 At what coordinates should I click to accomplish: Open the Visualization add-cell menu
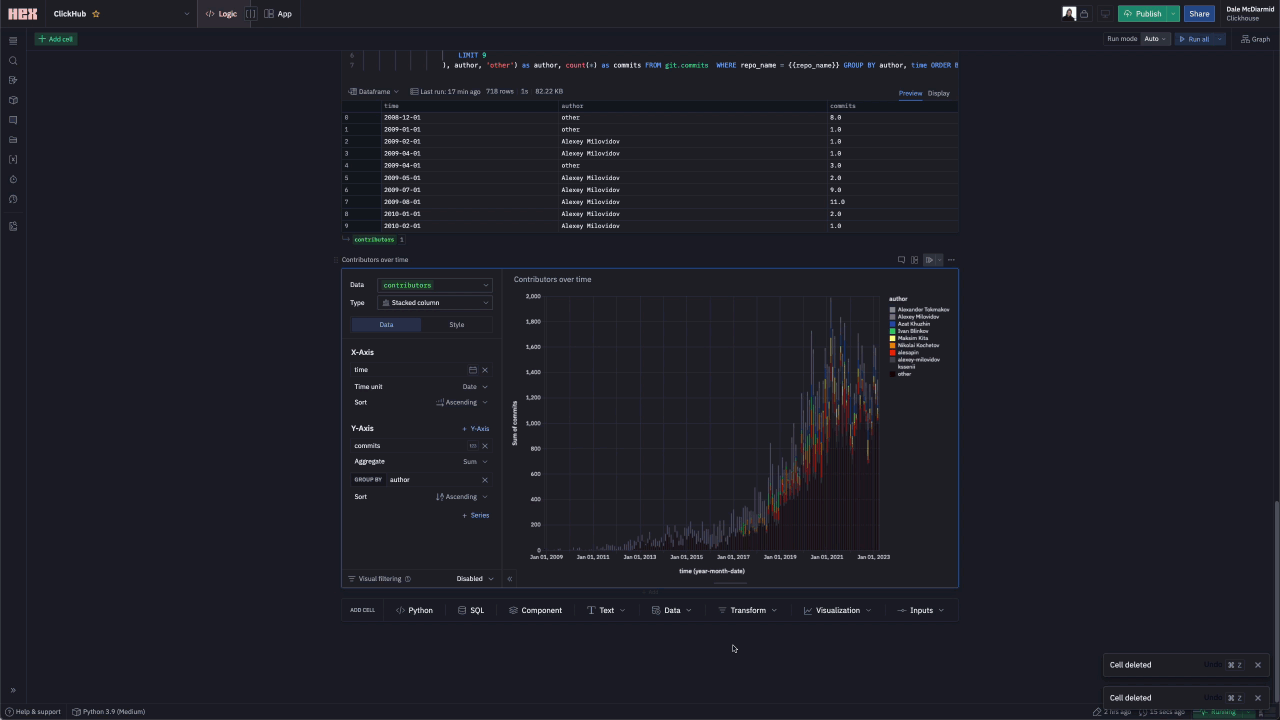click(x=837, y=610)
